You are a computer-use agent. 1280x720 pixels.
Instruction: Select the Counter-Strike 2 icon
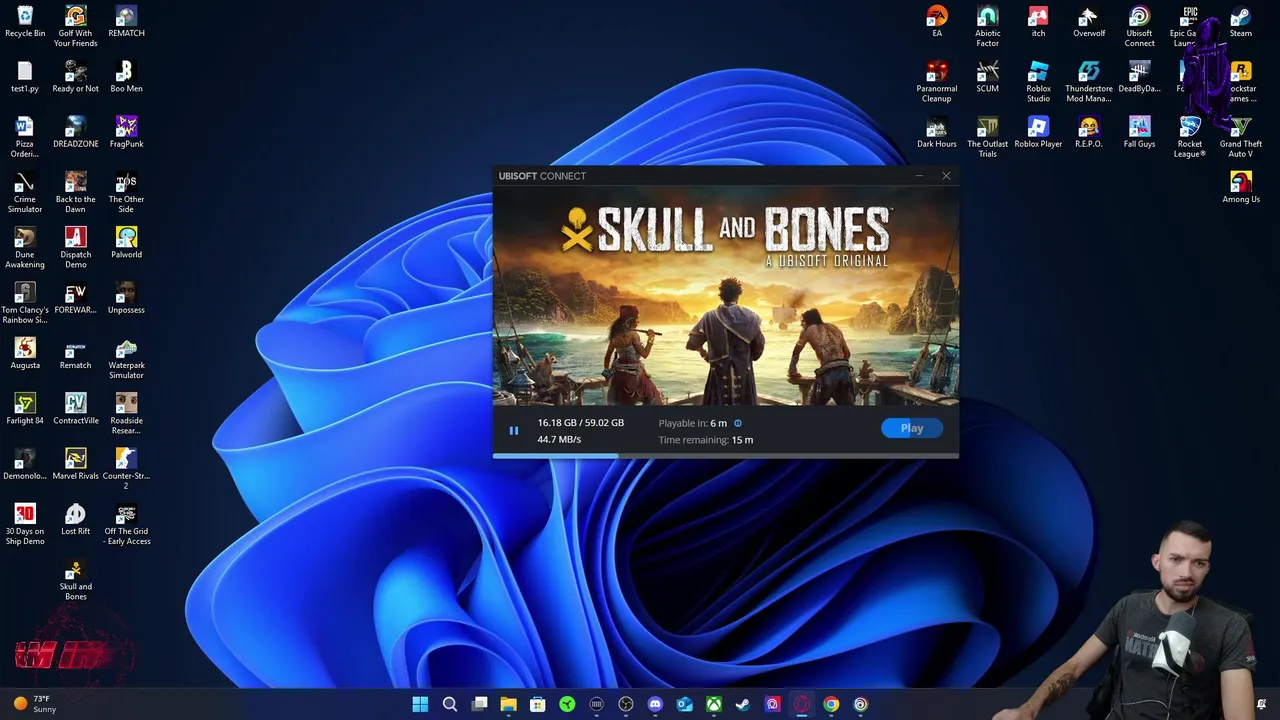click(x=126, y=468)
